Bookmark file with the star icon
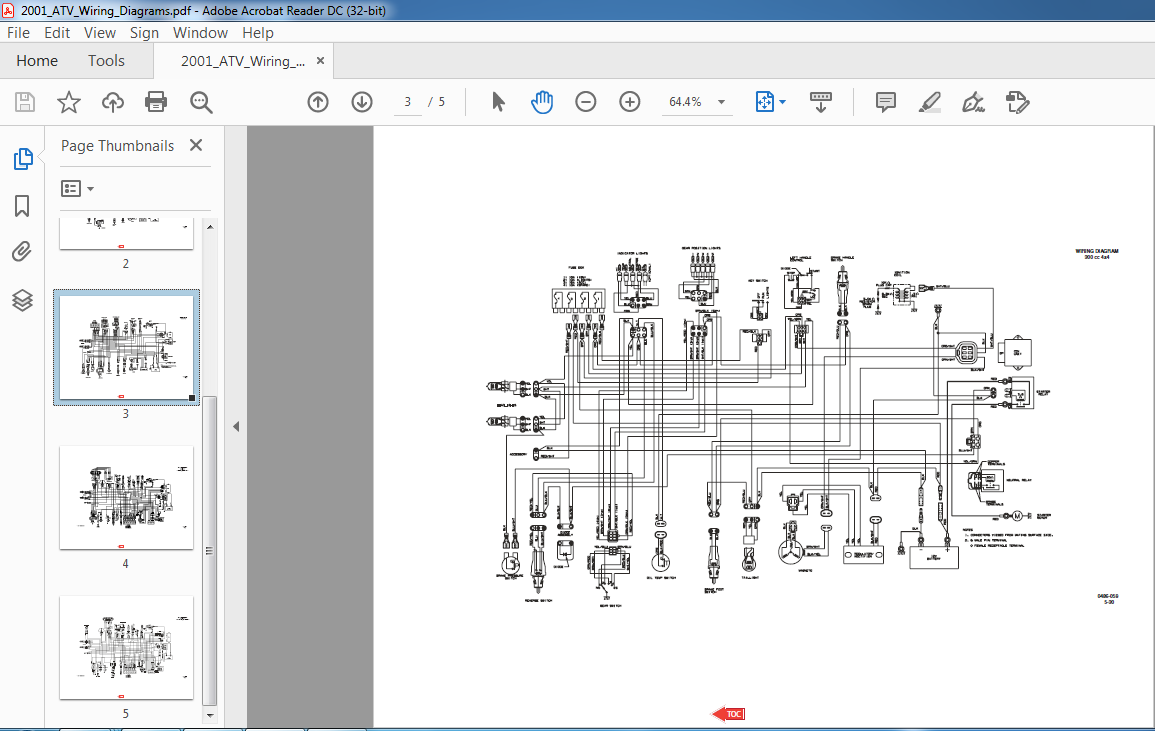Screen dimensions: 1155x731 point(69,102)
